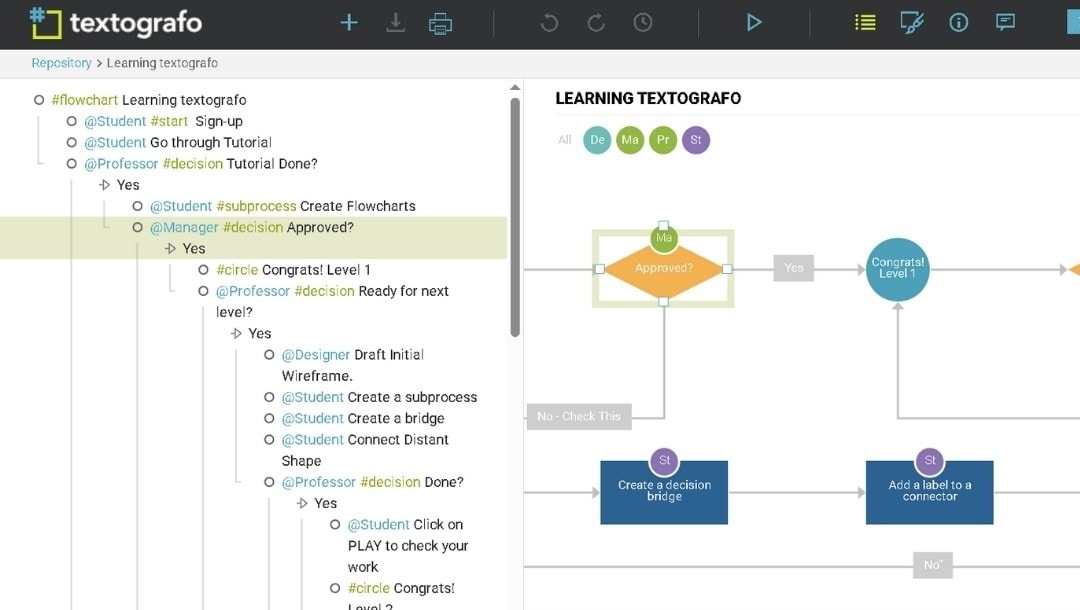Redo the last change
This screenshot has width=1080, height=610.
coord(596,23)
